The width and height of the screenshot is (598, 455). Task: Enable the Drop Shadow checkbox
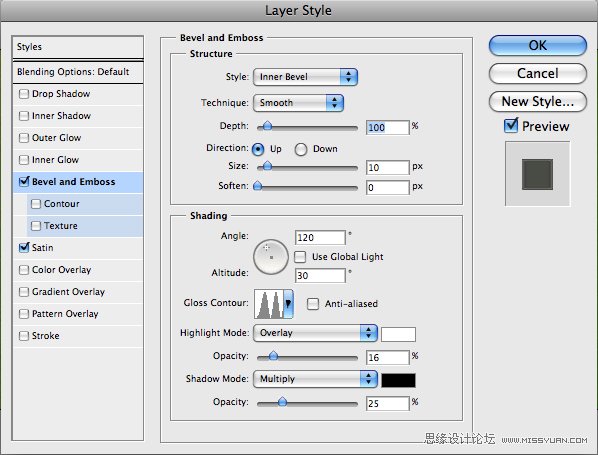tap(24, 94)
